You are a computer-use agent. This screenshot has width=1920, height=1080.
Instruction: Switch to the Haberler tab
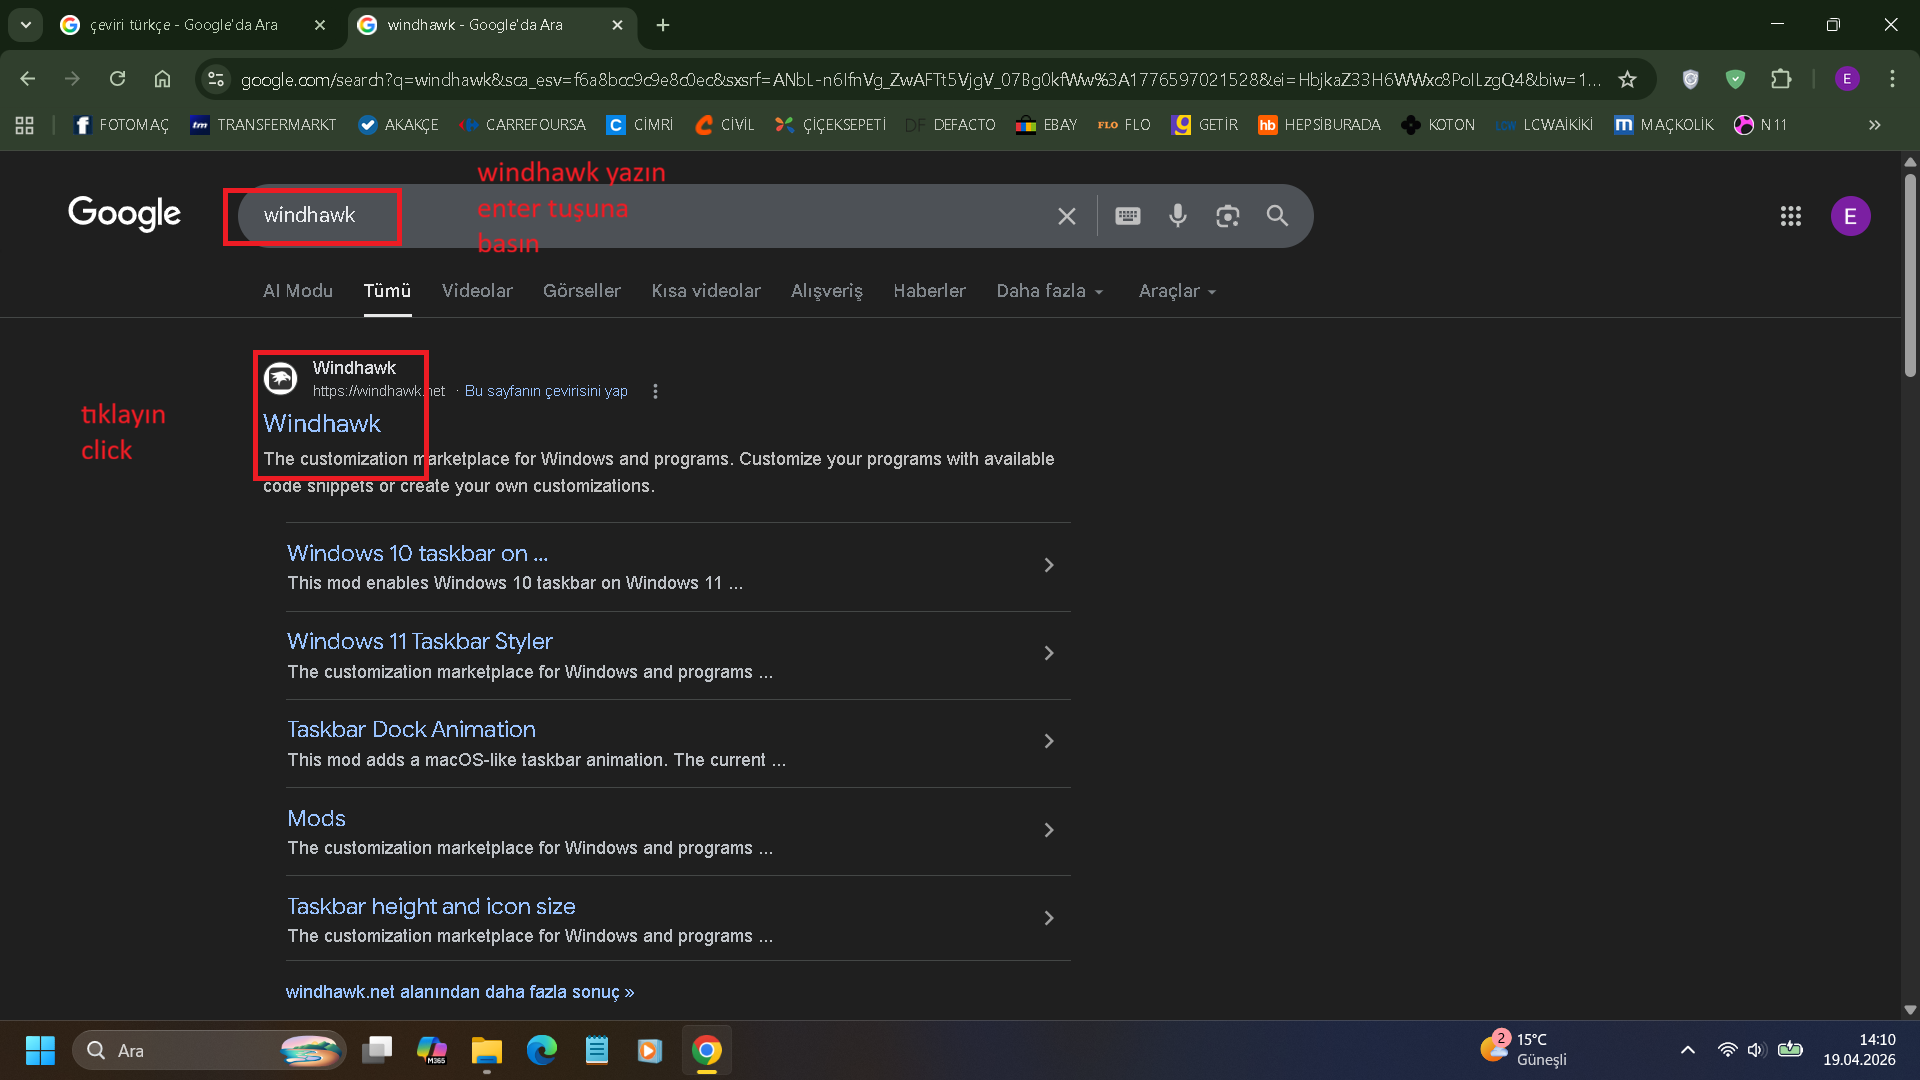tap(929, 291)
